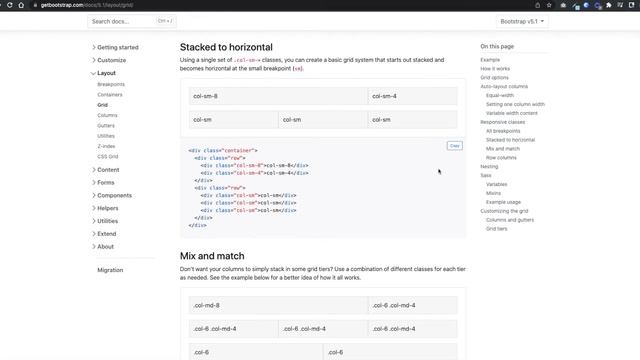Open the Bootstrap v5.1 version dropdown

click(522, 21)
